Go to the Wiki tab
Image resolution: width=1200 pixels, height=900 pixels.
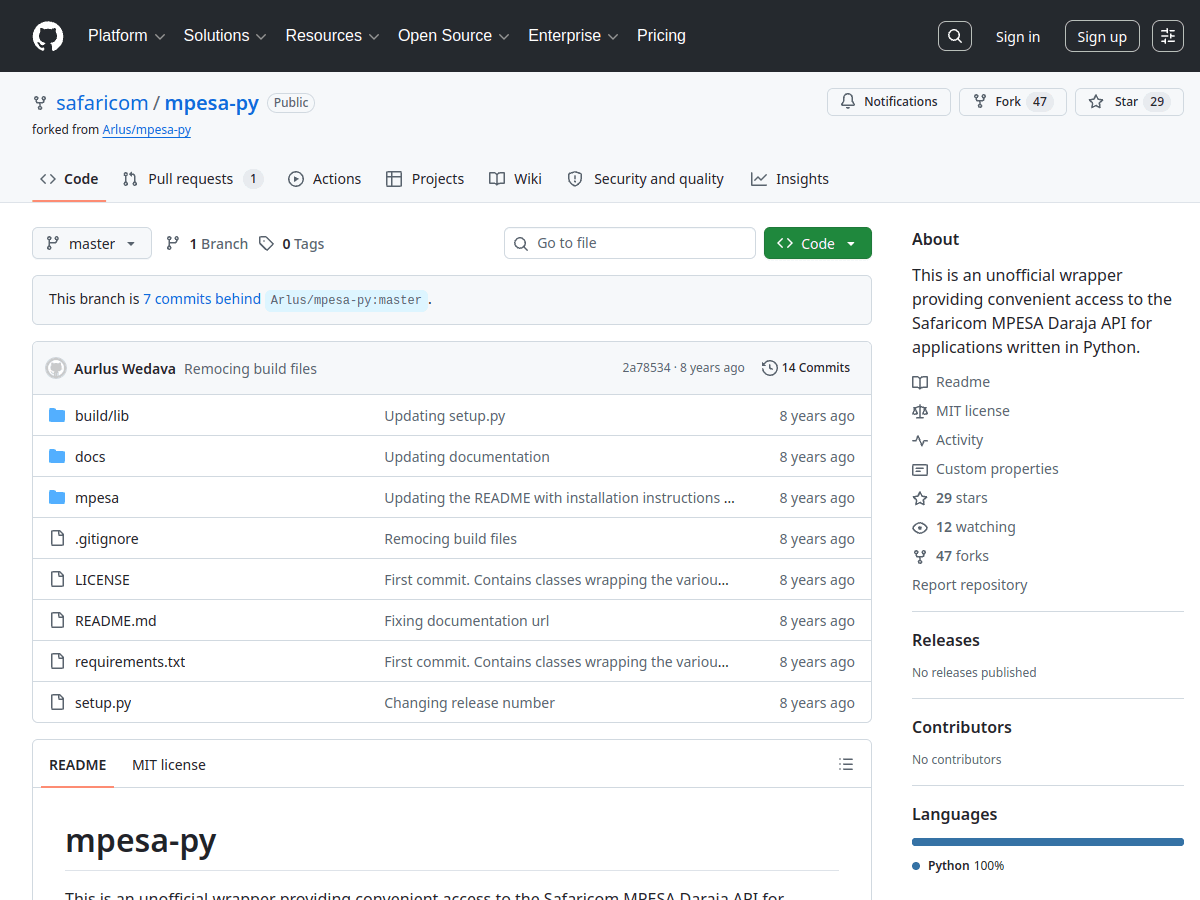(515, 179)
